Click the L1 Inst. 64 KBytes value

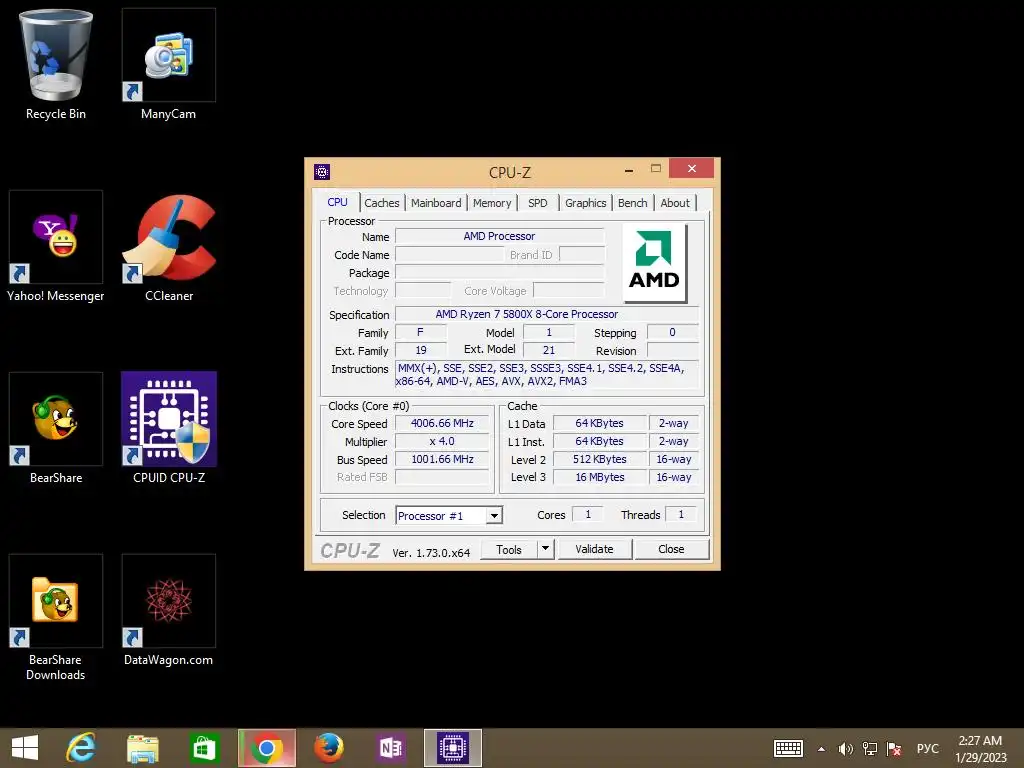coord(600,441)
